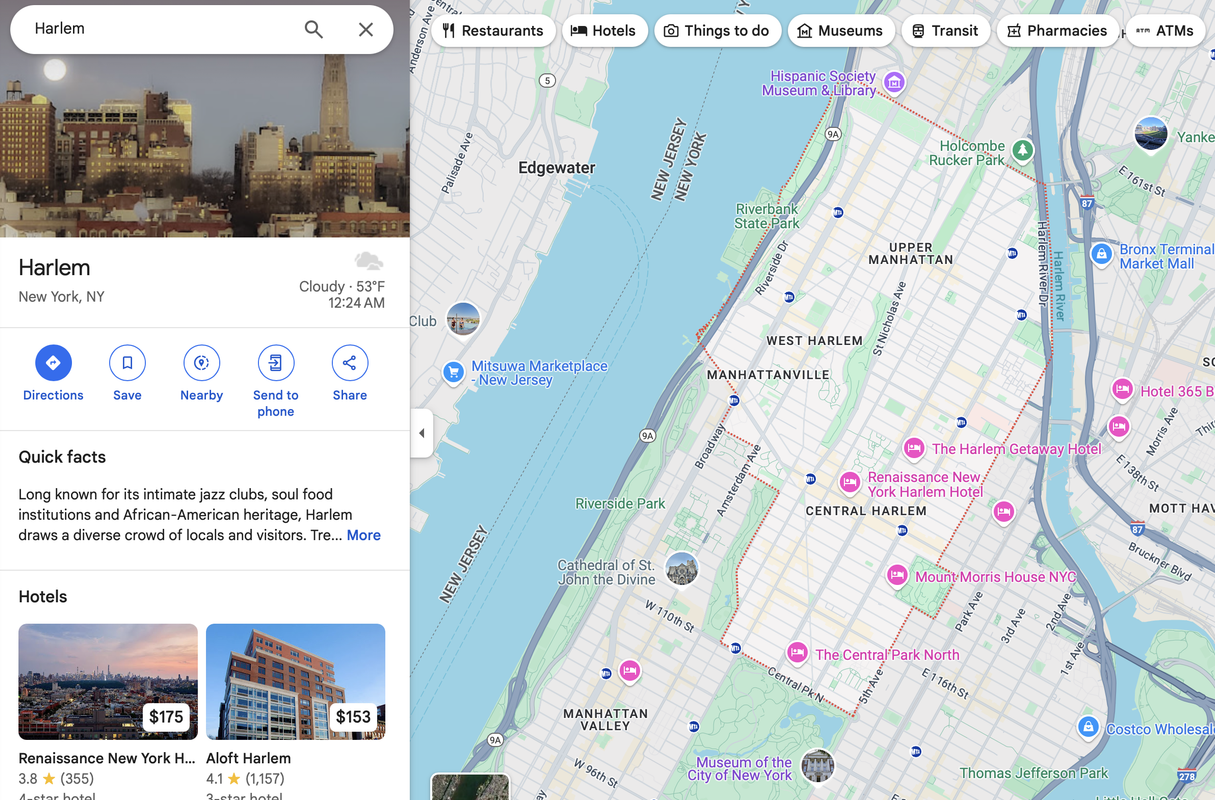Open Renaissance New York hotel photo card
The image size is (1215, 800).
tap(108, 682)
